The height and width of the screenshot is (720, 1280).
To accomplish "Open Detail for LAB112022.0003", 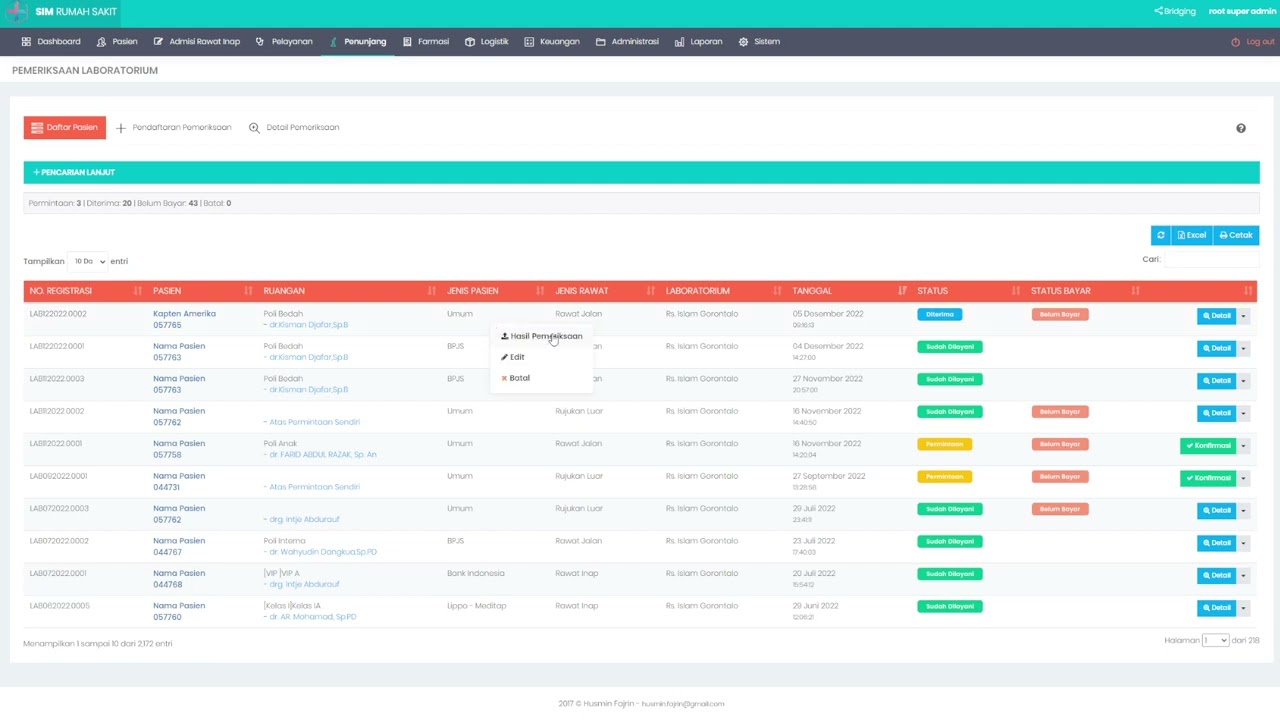I will point(1217,381).
